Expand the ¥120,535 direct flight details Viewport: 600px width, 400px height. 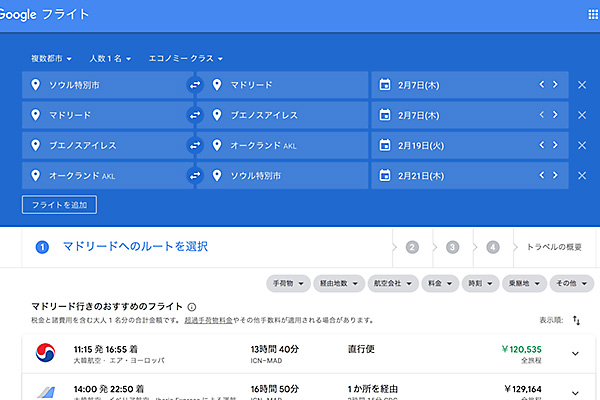(x=575, y=353)
